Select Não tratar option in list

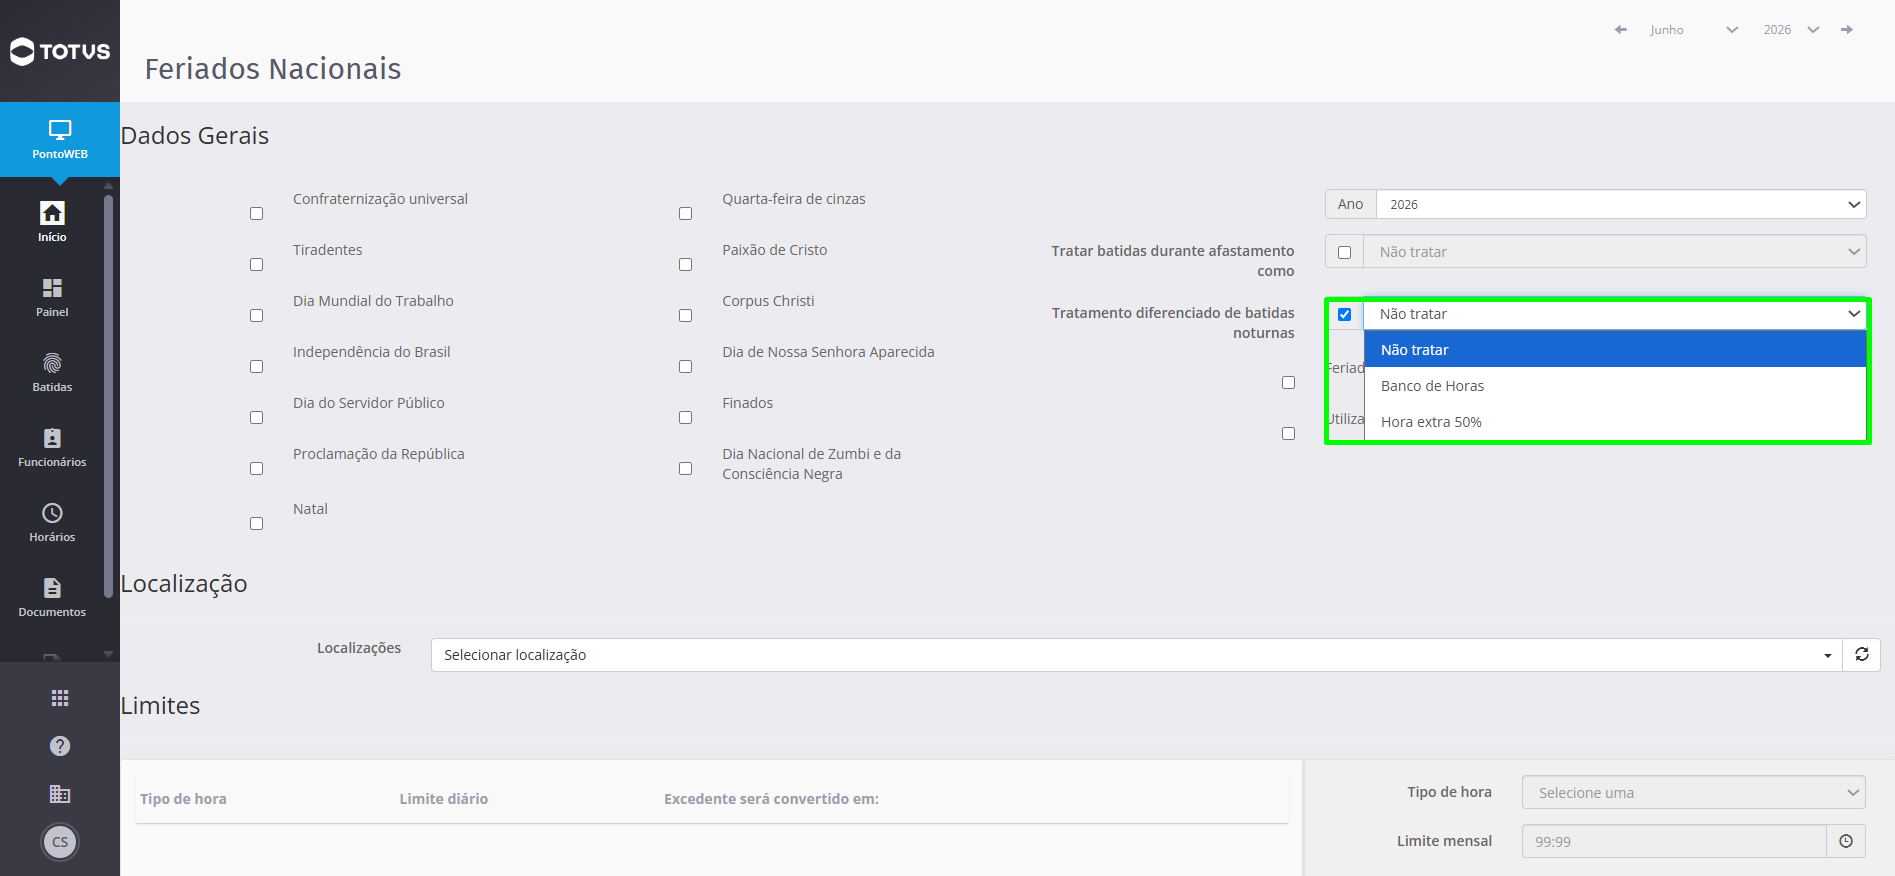pyautogui.click(x=1615, y=350)
